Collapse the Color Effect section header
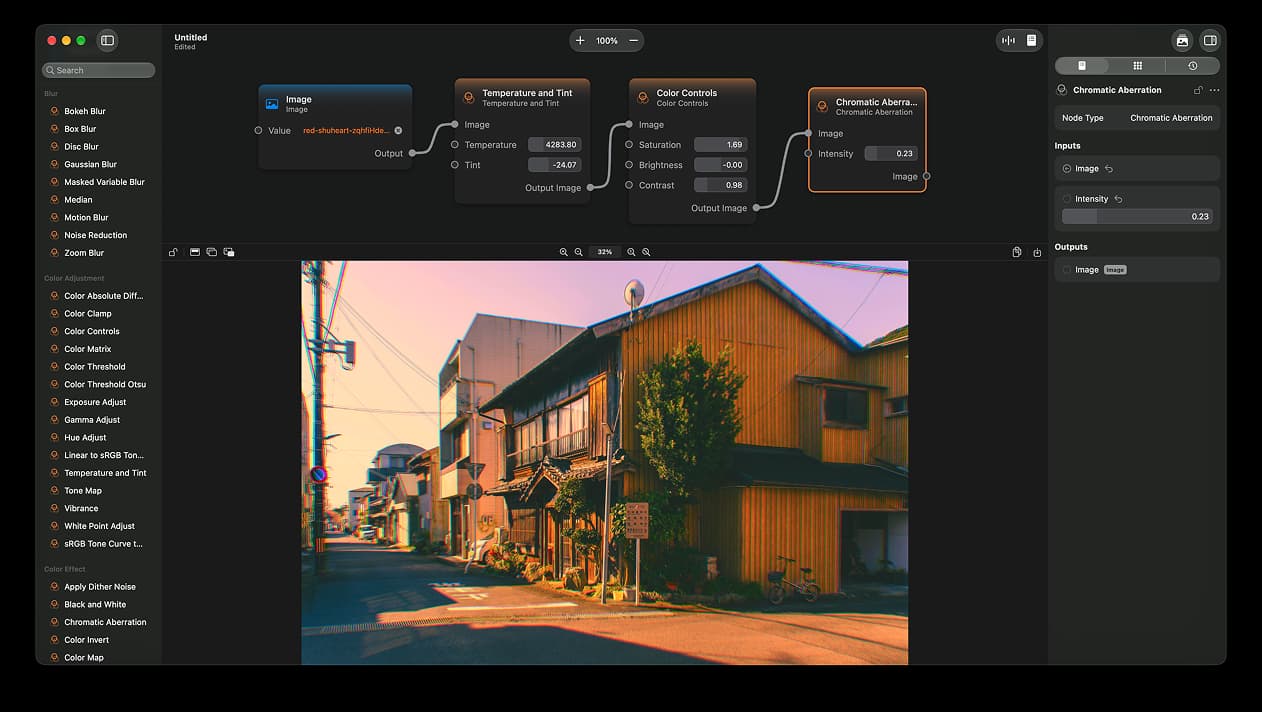Image resolution: width=1262 pixels, height=712 pixels. (x=65, y=569)
